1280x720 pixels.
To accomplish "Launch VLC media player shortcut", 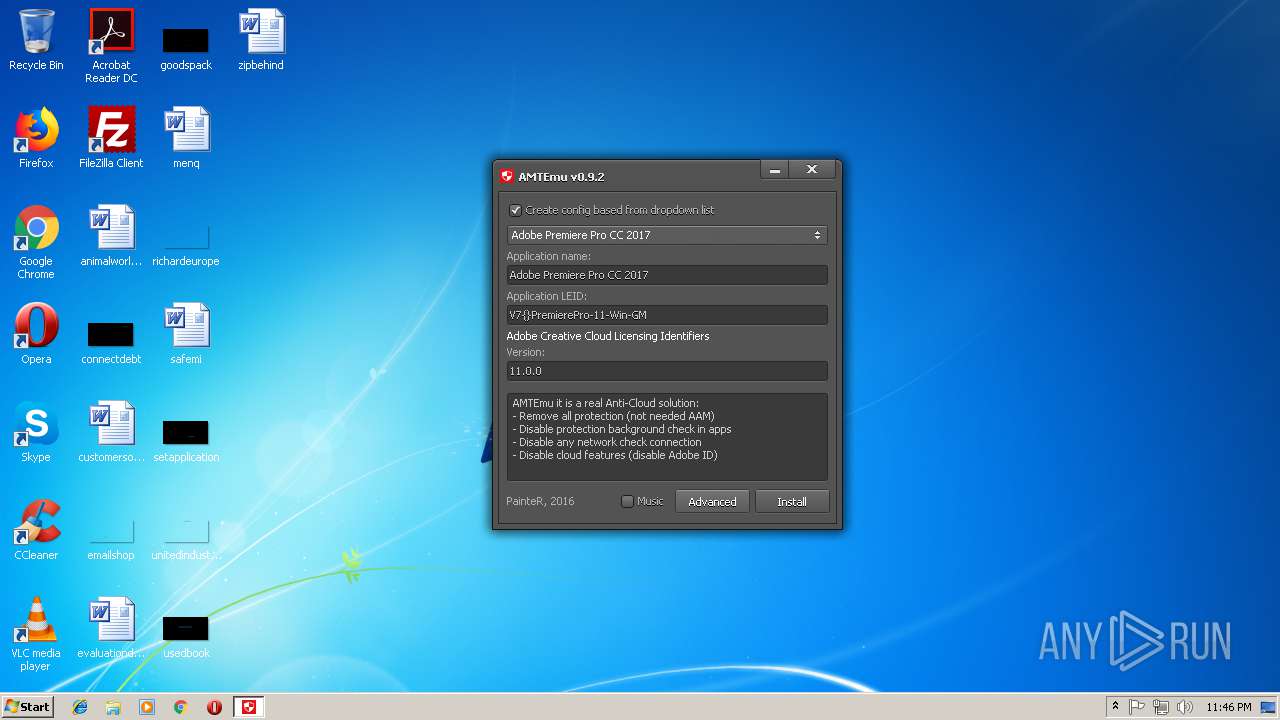I will (x=36, y=634).
